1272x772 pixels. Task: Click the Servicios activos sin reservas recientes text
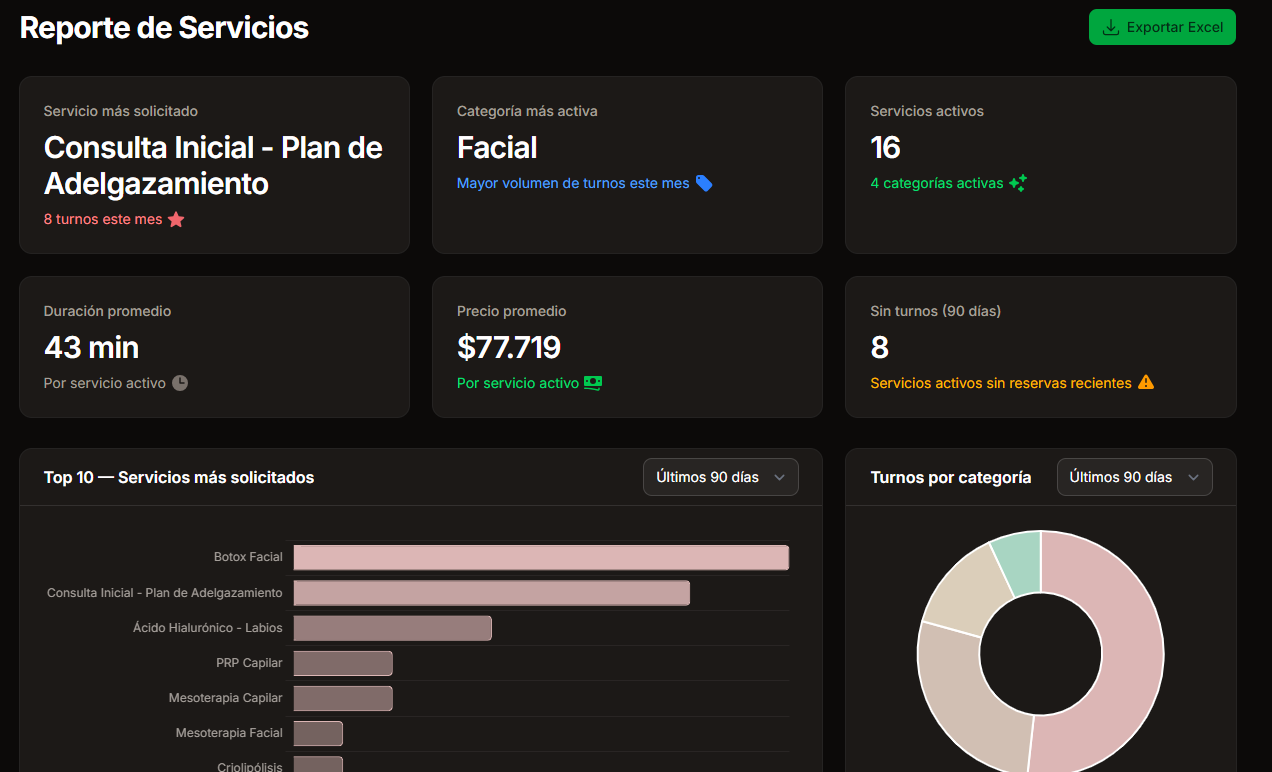point(1001,383)
